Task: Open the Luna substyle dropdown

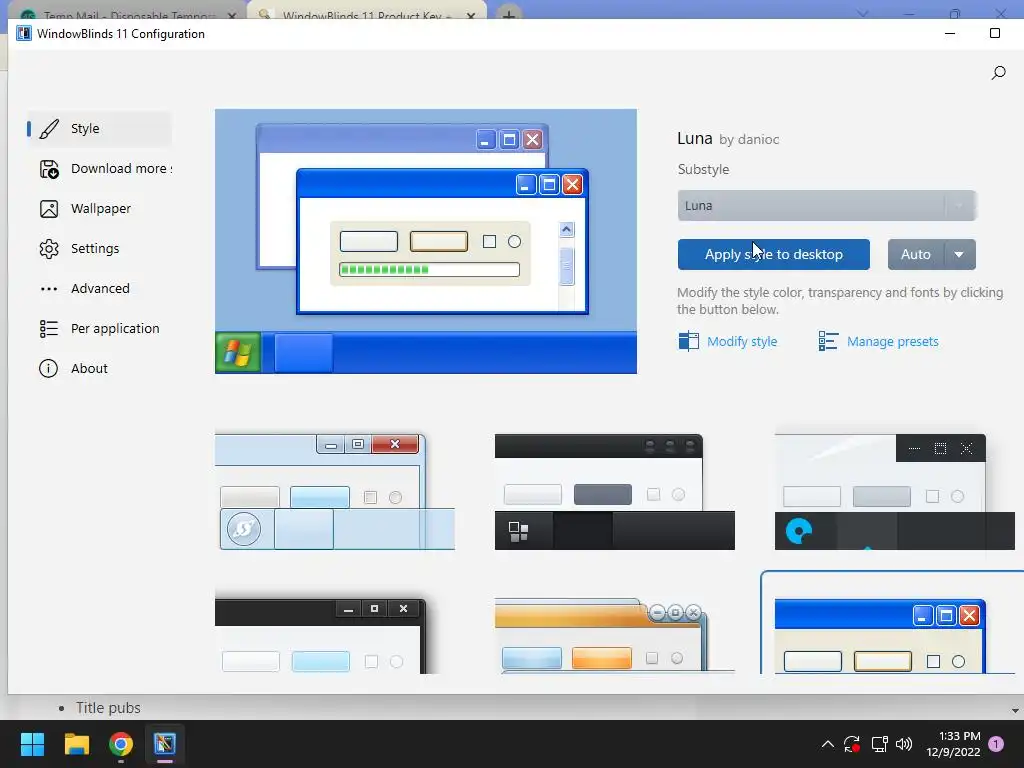Action: [827, 206]
